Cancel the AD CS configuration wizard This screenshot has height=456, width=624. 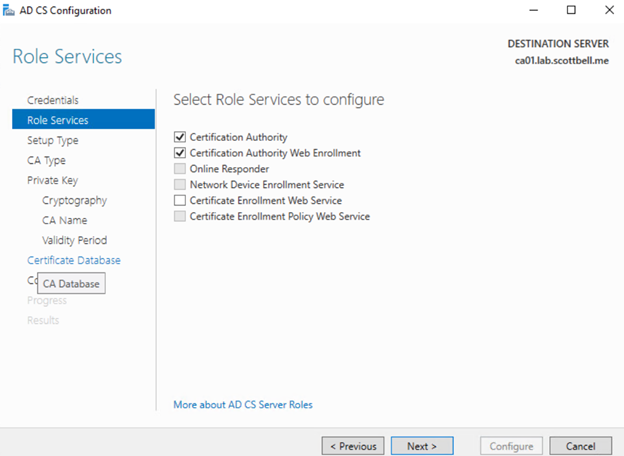click(580, 446)
